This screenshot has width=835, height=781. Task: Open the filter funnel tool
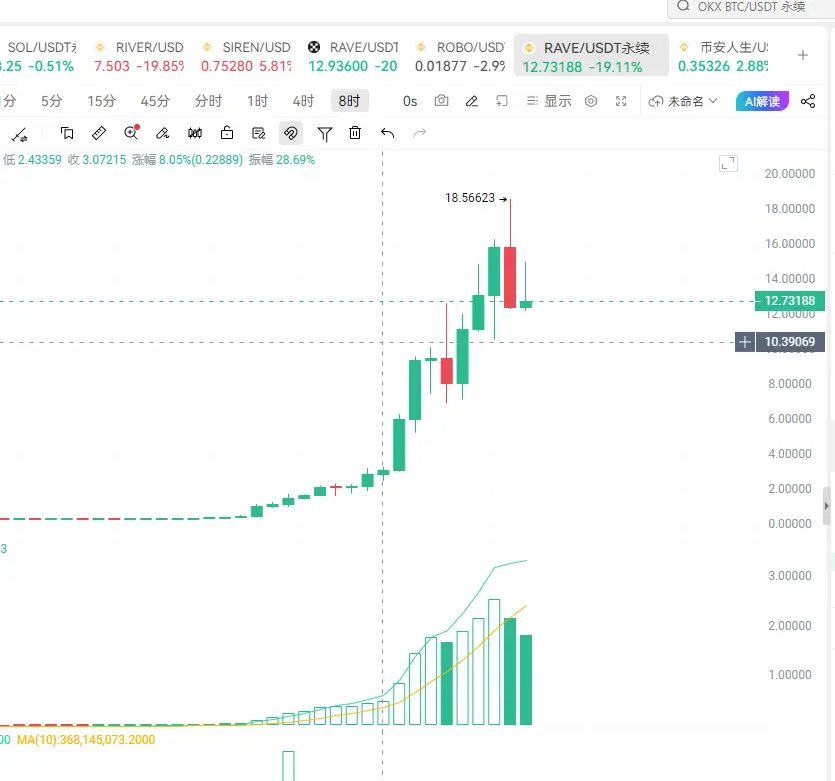324,134
